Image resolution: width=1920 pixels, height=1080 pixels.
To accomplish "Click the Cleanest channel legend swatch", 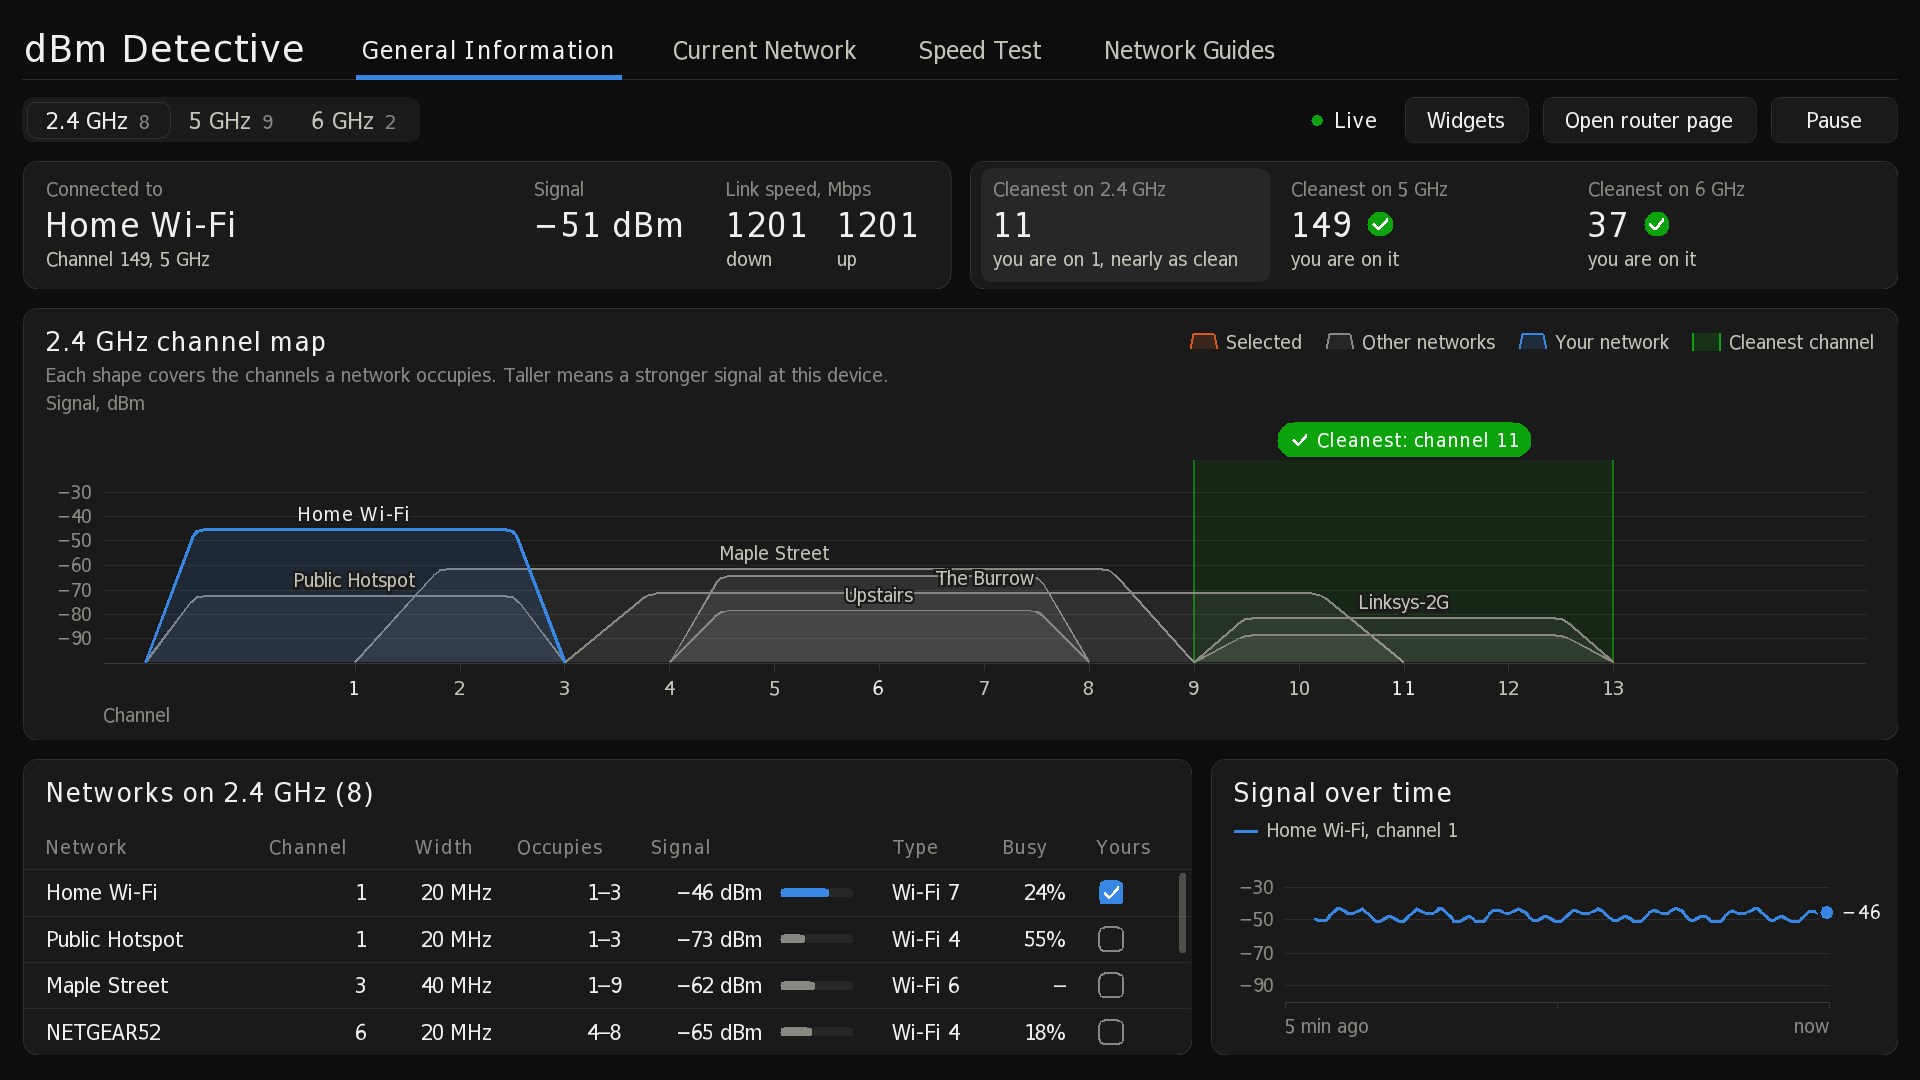I will coord(1706,342).
